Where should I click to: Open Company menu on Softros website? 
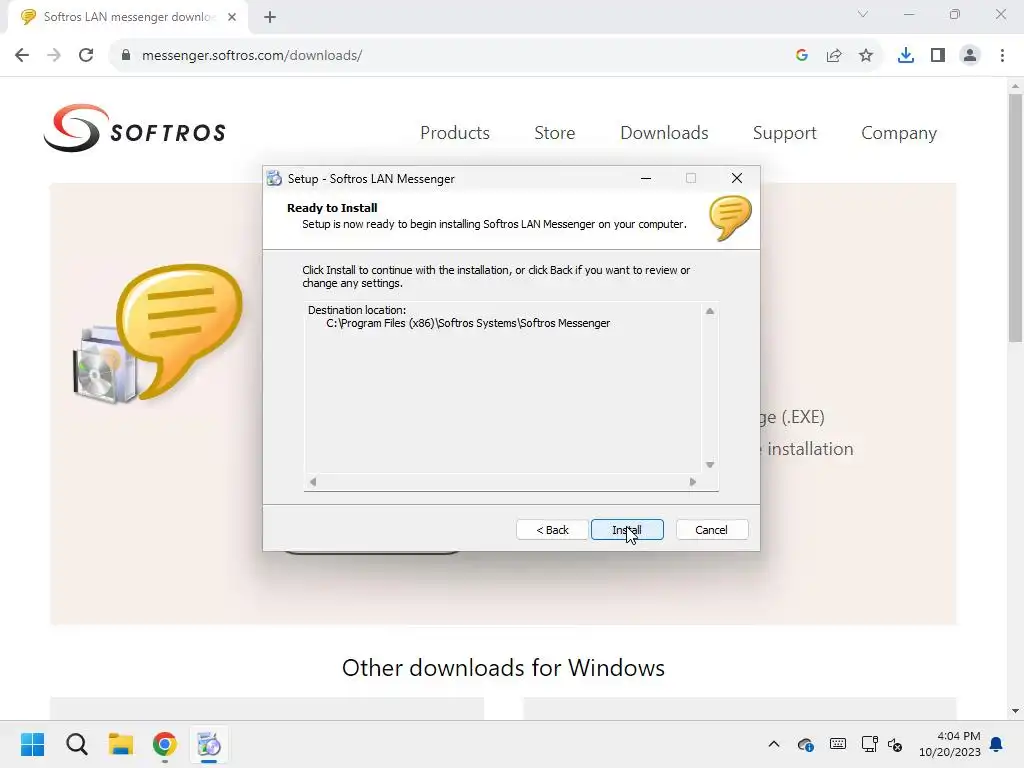point(899,133)
